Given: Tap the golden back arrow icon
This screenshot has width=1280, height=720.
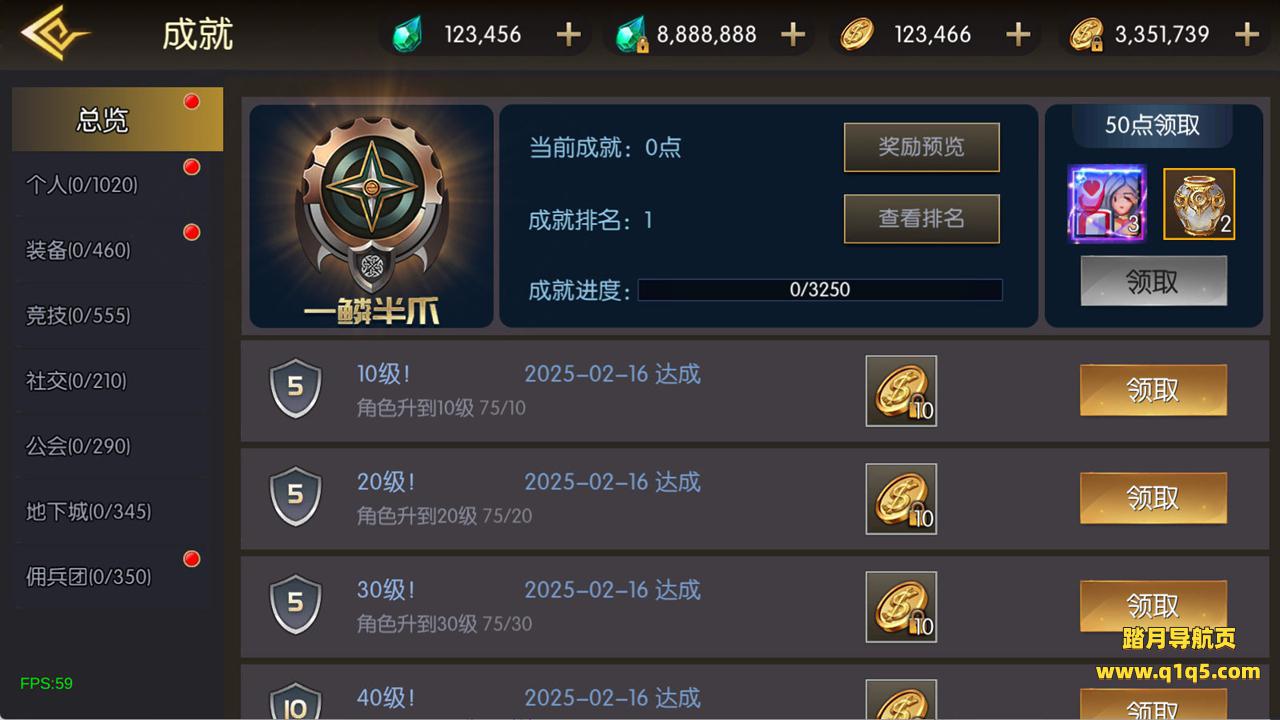Looking at the screenshot, I should point(54,34).
